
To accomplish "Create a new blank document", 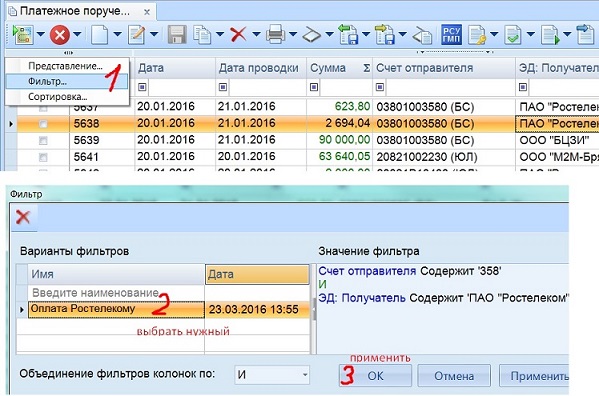I will pos(99,35).
